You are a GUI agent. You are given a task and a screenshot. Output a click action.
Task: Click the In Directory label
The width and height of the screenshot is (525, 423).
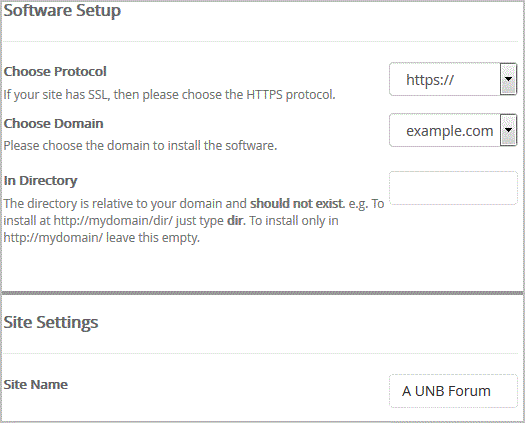pyautogui.click(x=40, y=181)
